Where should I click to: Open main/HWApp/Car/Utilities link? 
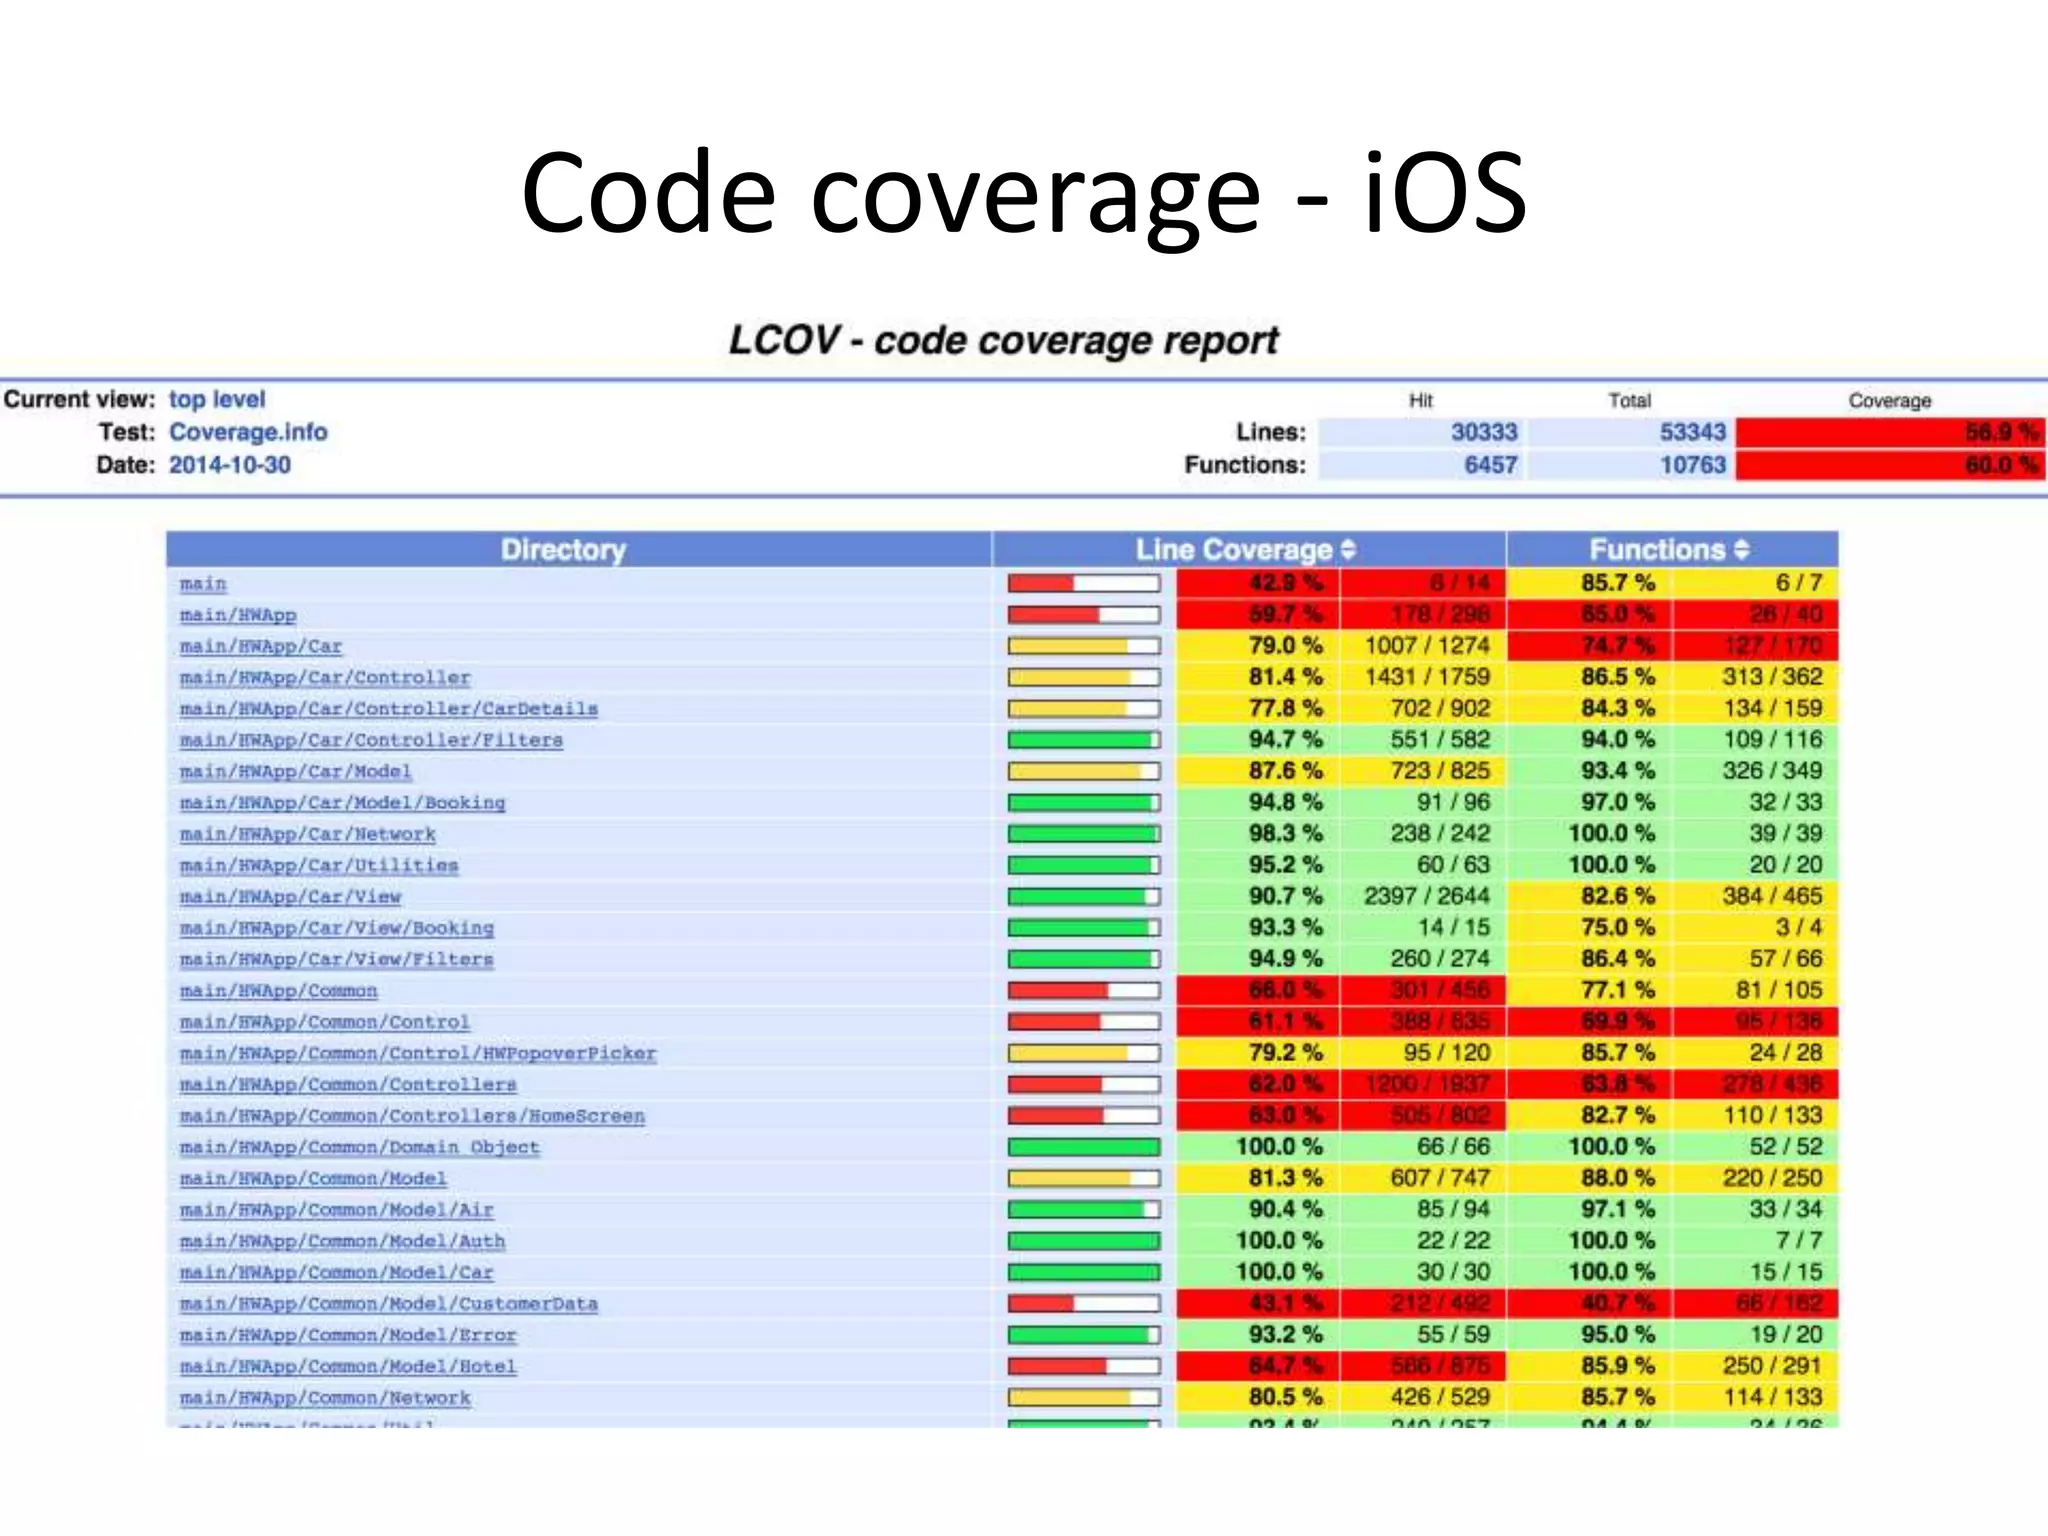pos(319,865)
